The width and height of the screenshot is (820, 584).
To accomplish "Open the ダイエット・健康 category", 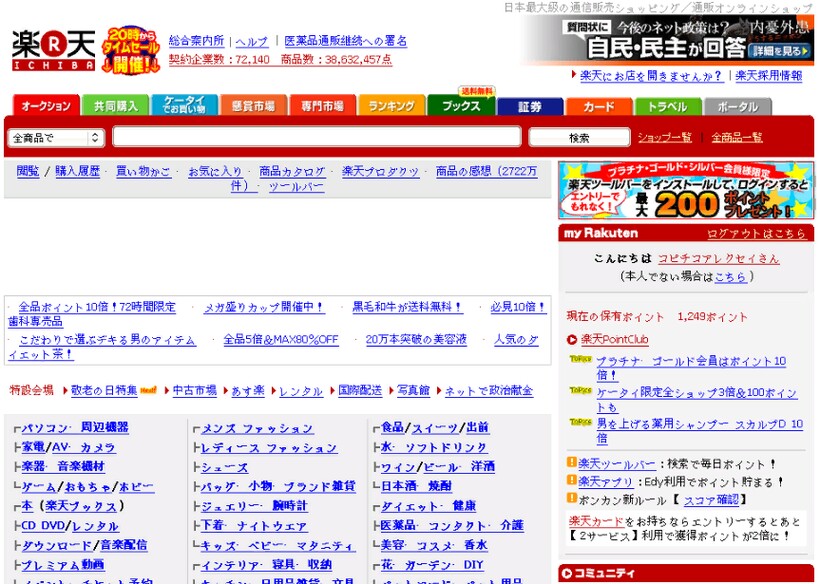I will (428, 506).
